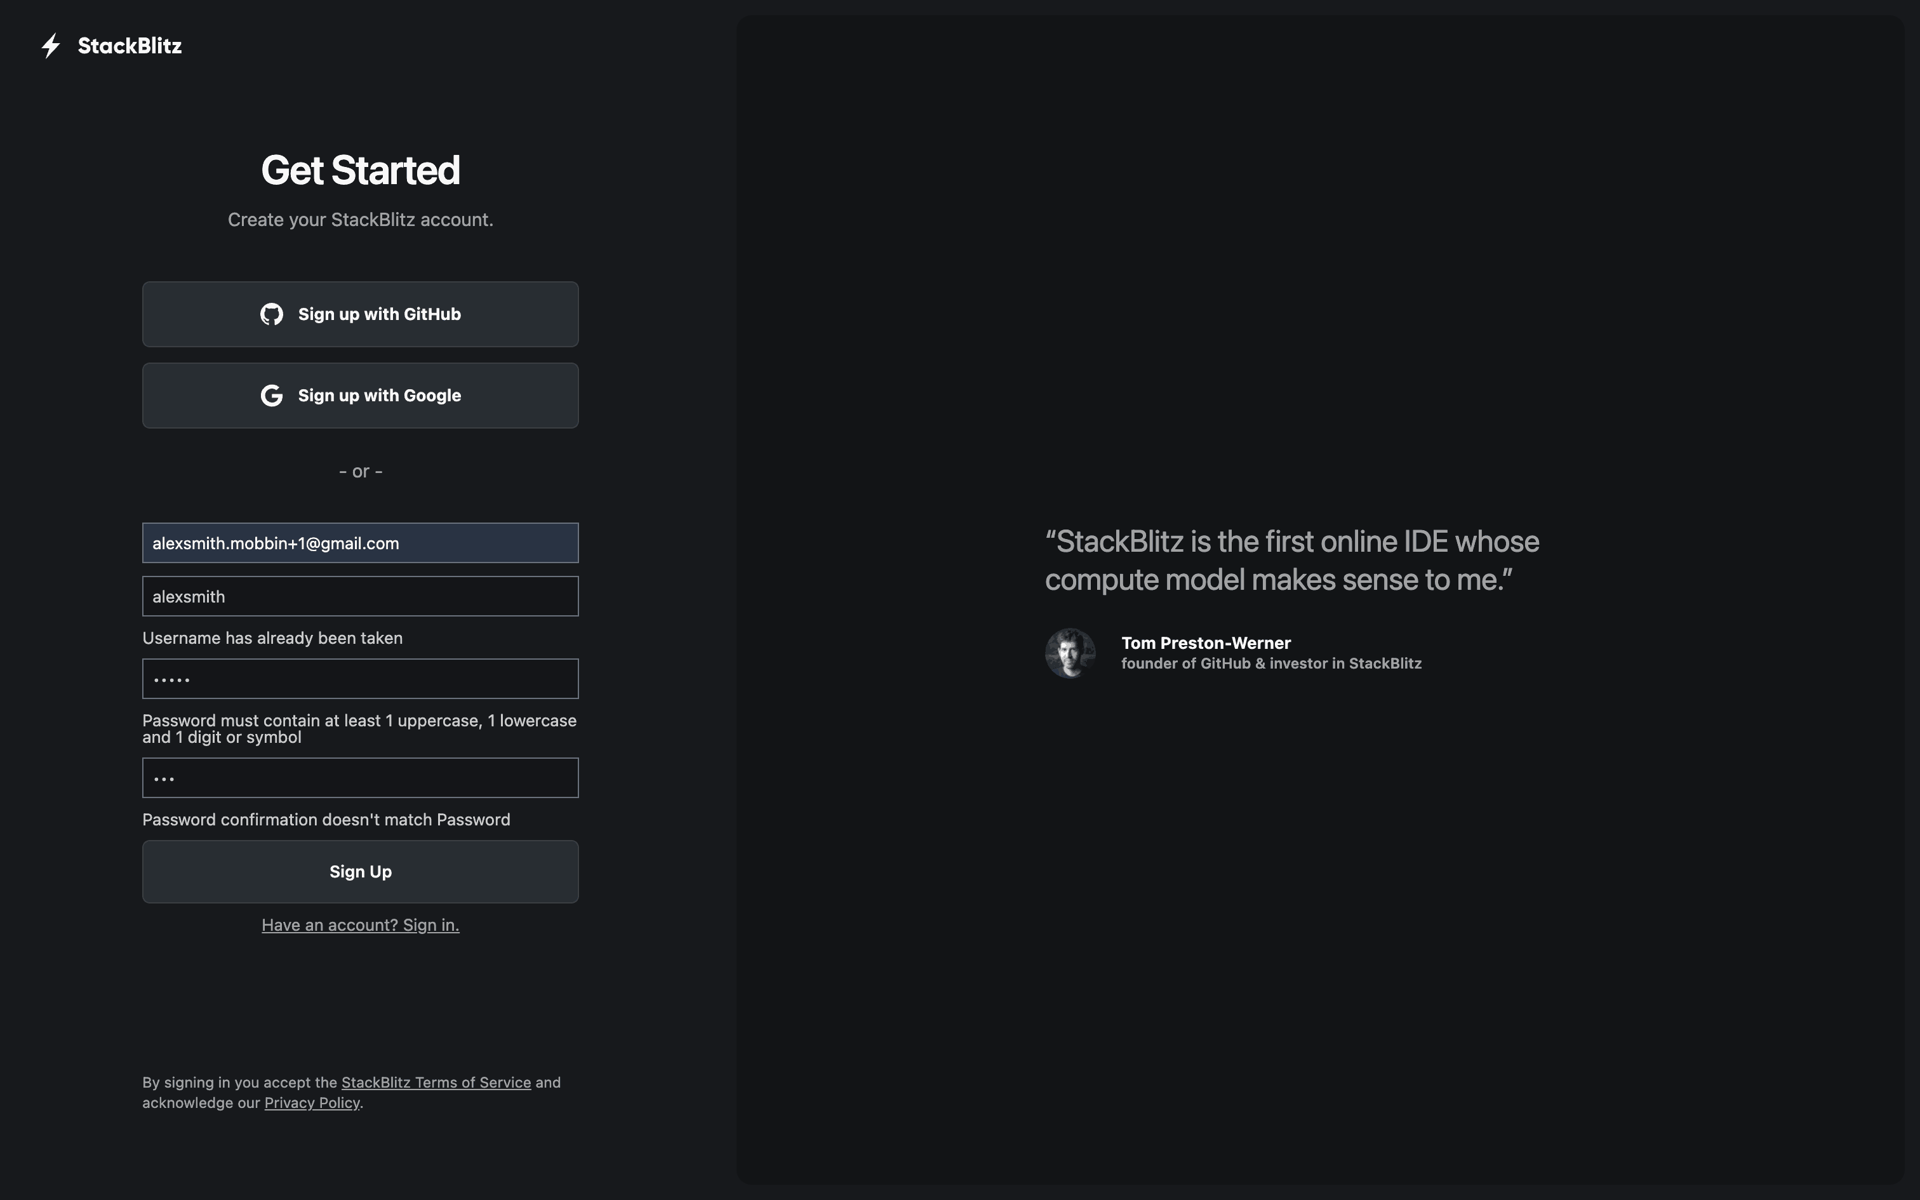Click 'Password confirmation doesn't match Password' error
The width and height of the screenshot is (1920, 1200).
(326, 820)
